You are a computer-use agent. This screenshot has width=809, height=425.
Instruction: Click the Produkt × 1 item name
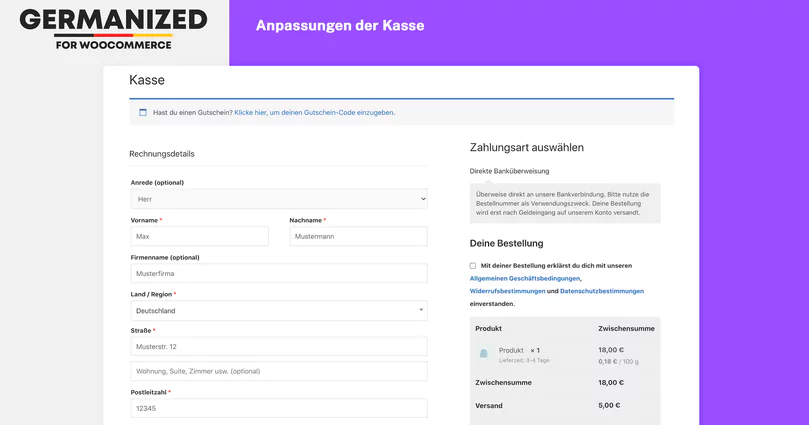click(519, 350)
